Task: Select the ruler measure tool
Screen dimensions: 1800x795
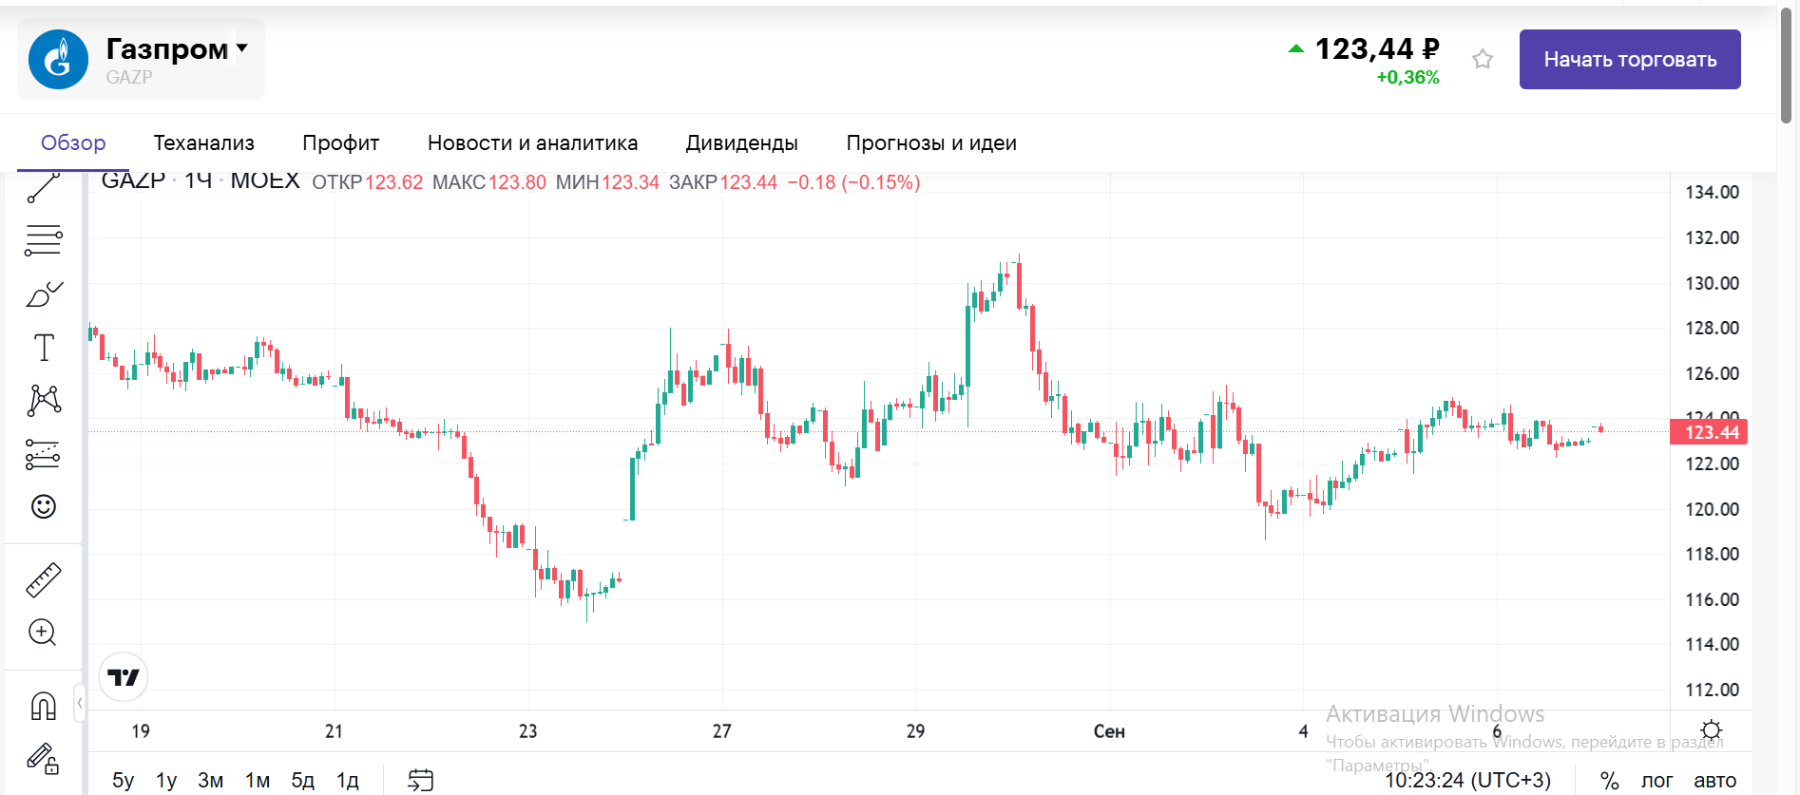Action: (43, 580)
